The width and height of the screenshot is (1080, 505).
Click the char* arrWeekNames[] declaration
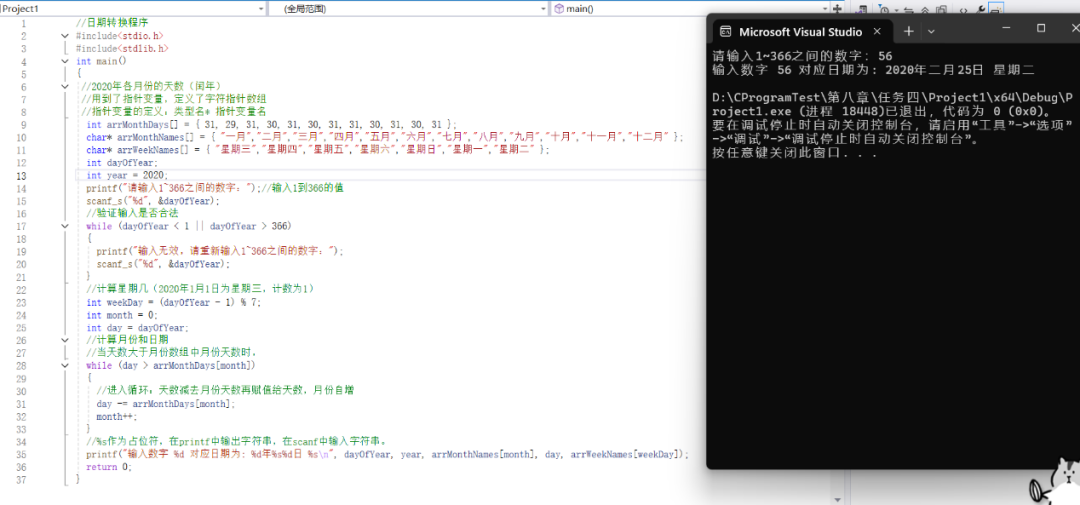[318, 150]
